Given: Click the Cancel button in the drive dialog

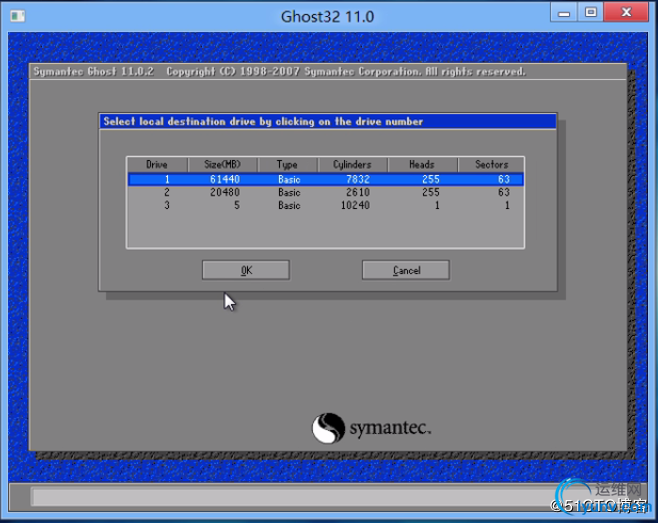Looking at the screenshot, I should click(406, 270).
